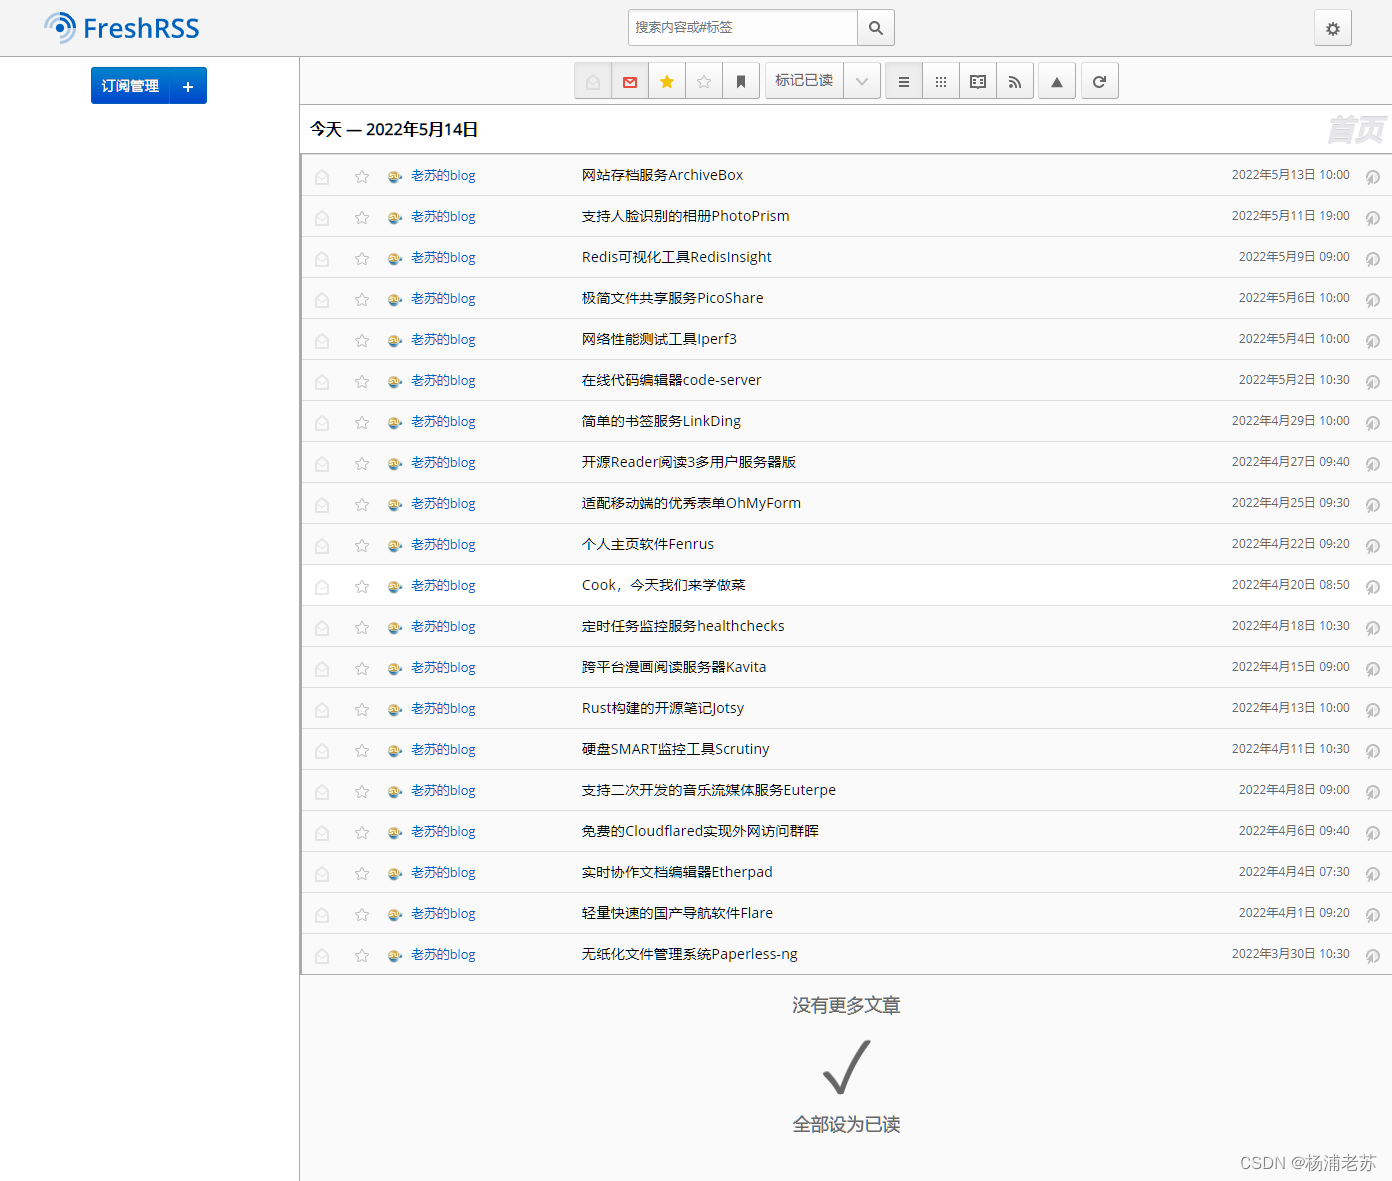Screen dimensions: 1392x1181
Task: Click the search magnifier button
Action: pos(875,28)
